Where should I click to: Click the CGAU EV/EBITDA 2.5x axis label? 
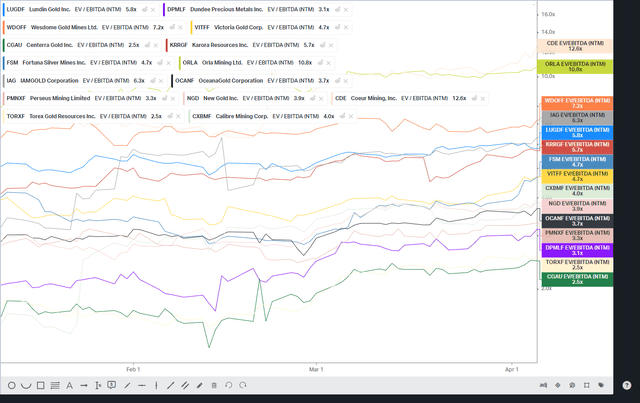coord(577,280)
